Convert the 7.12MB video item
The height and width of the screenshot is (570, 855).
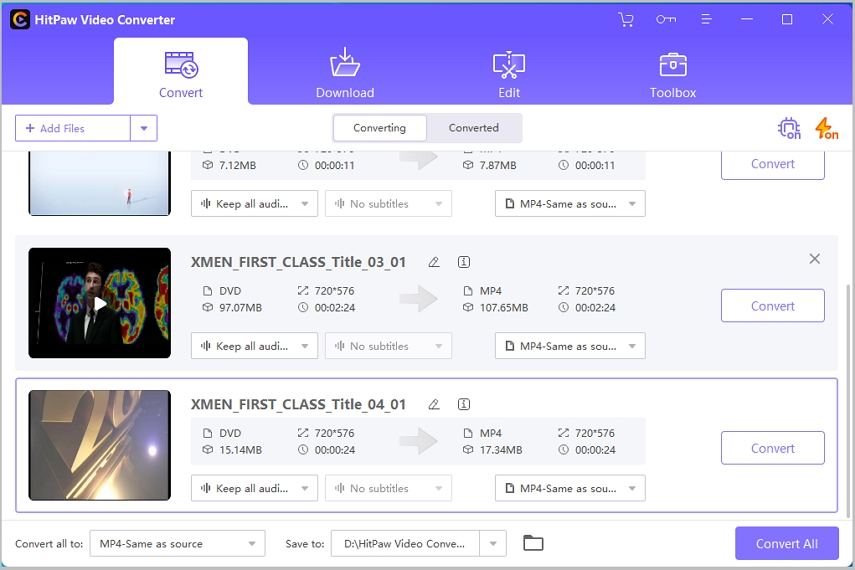pyautogui.click(x=773, y=165)
